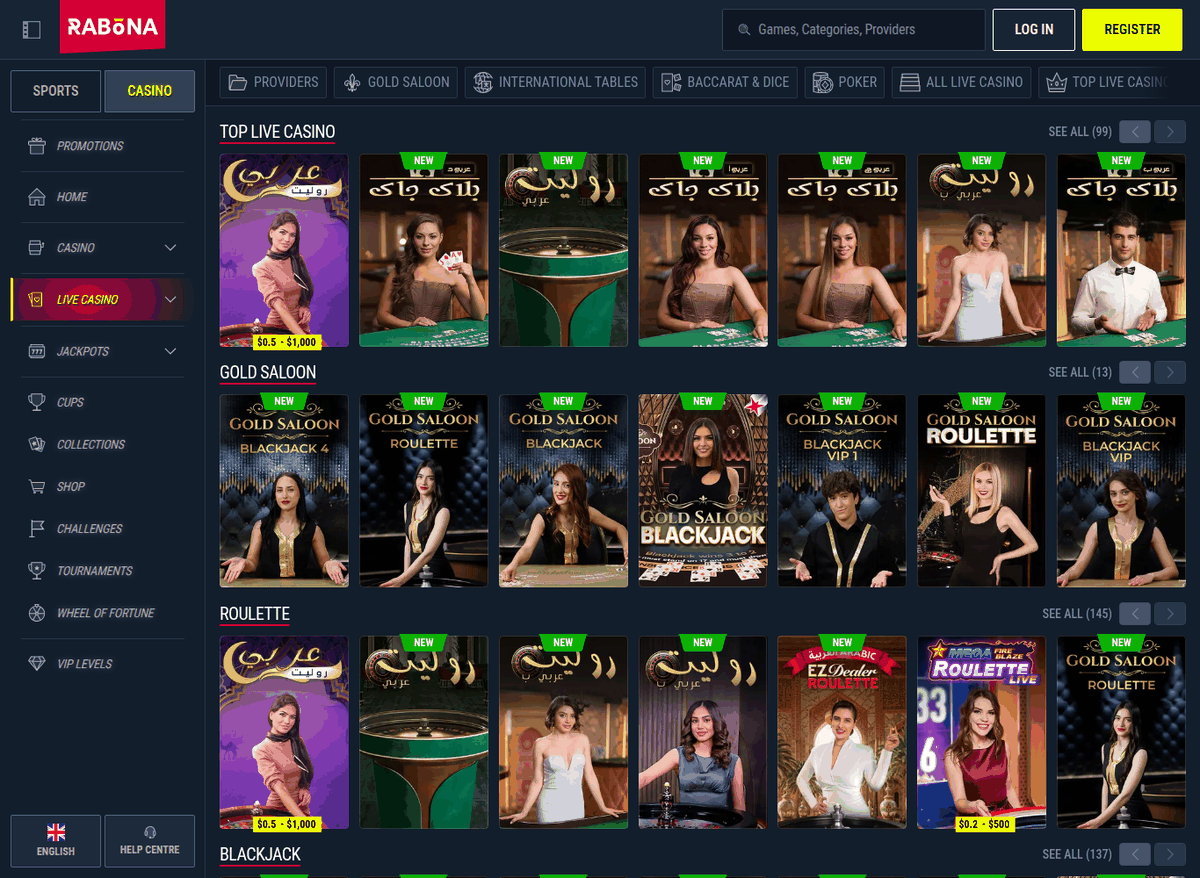Click the Tournaments cup icon
This screenshot has height=878, width=1200.
37,571
